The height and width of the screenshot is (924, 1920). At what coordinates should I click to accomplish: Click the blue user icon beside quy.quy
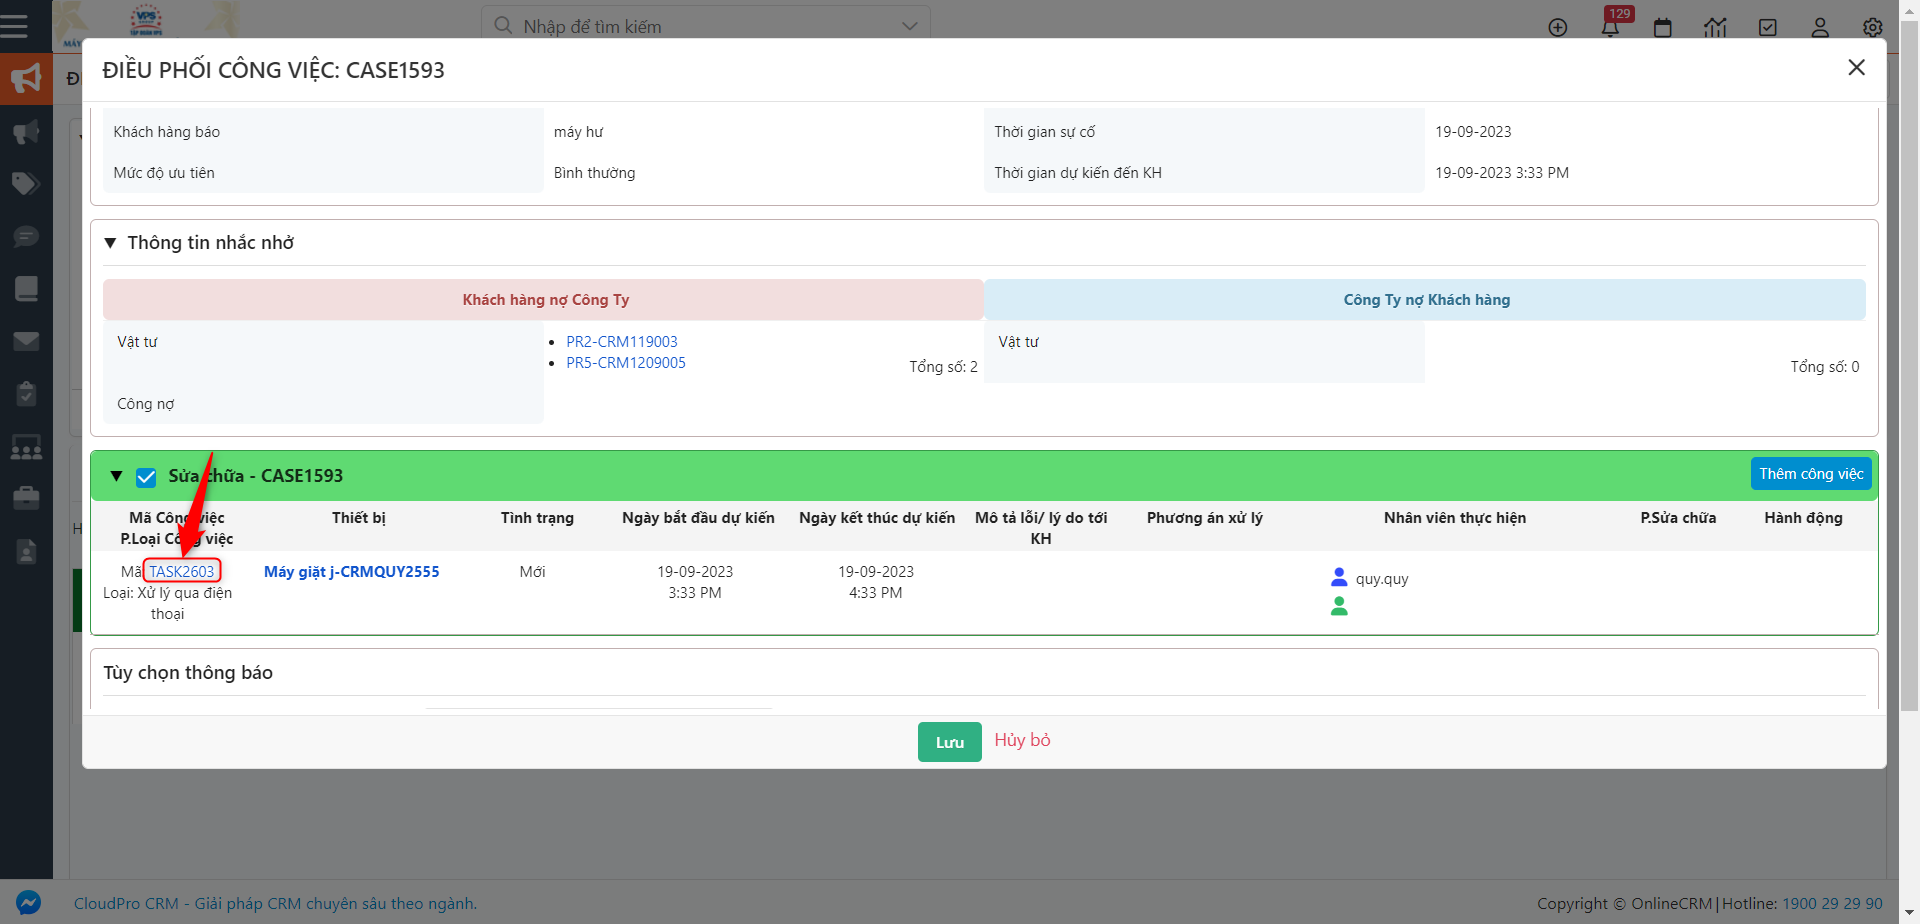[1339, 577]
